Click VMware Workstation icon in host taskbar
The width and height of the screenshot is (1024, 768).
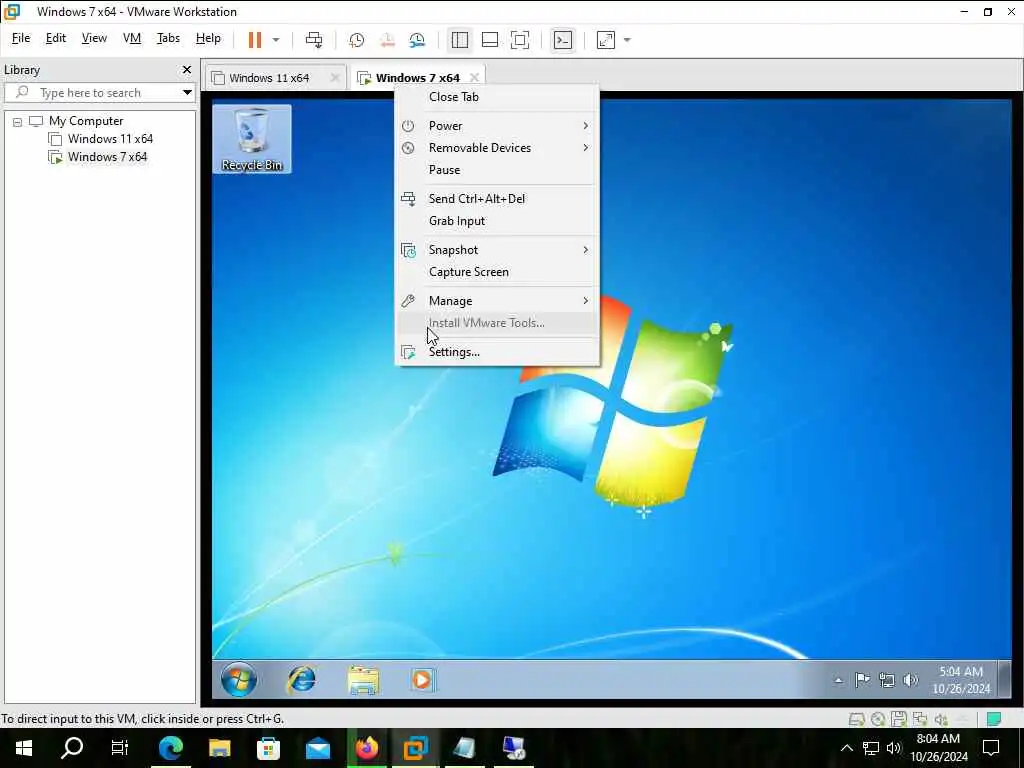[415, 748]
